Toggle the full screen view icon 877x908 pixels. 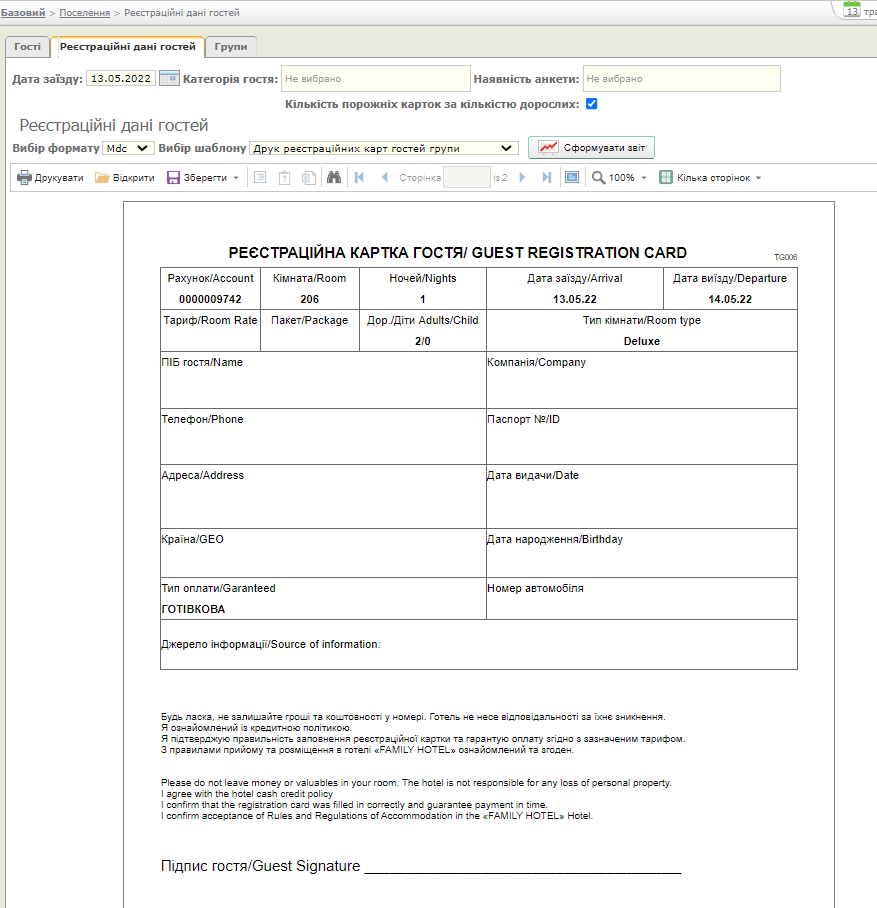point(571,178)
